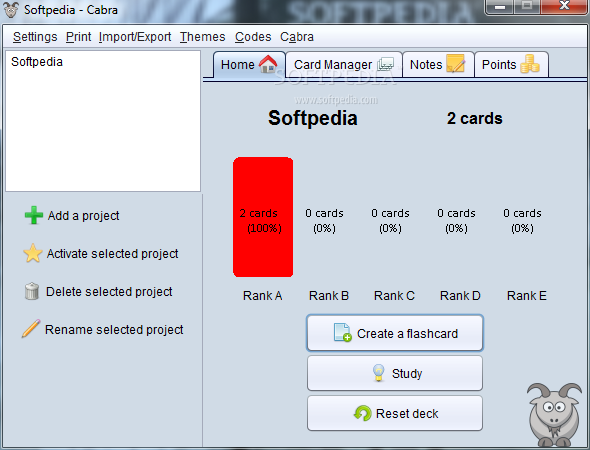Click the Cabra goat mascot image
The image size is (590, 450).
pyautogui.click(x=554, y=415)
